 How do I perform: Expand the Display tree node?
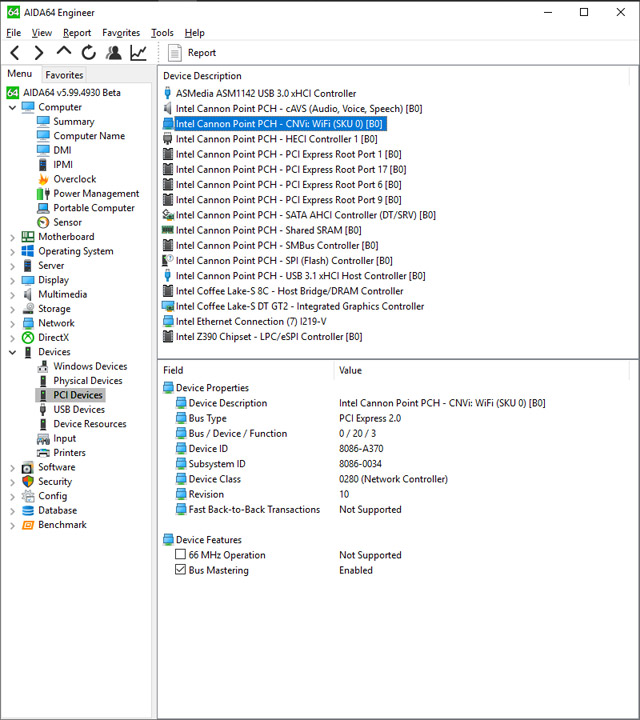[x=12, y=281]
